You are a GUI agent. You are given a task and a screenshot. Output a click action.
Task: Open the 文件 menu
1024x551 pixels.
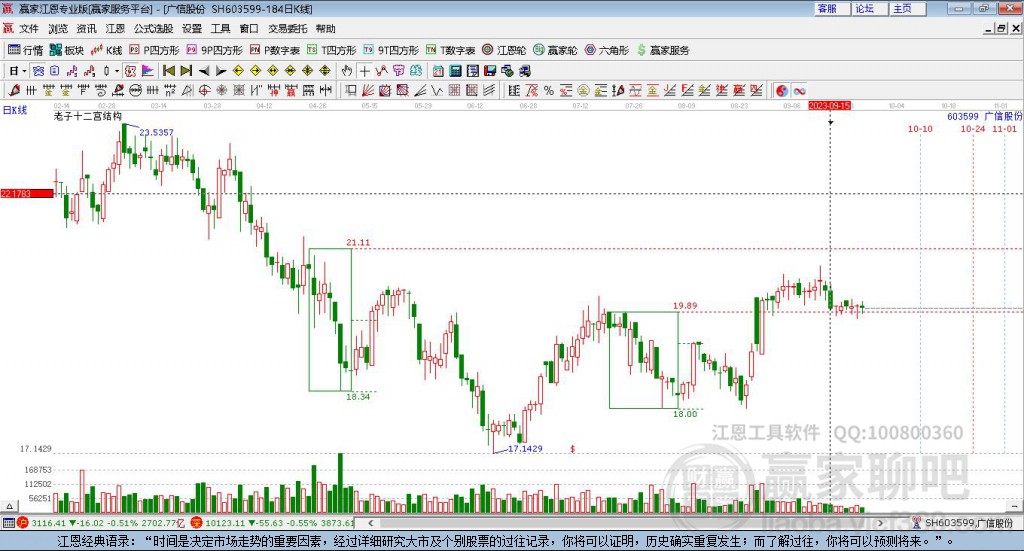pyautogui.click(x=29, y=29)
